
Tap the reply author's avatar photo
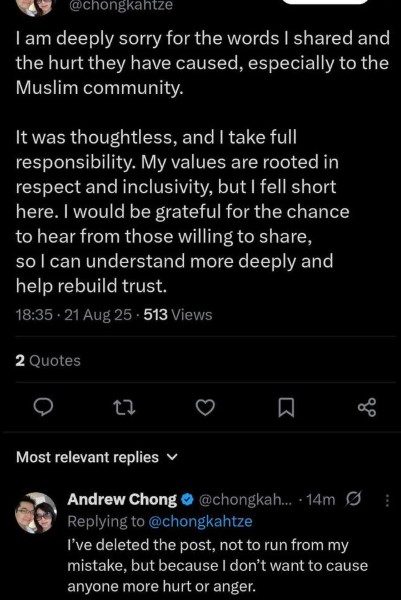point(36,513)
